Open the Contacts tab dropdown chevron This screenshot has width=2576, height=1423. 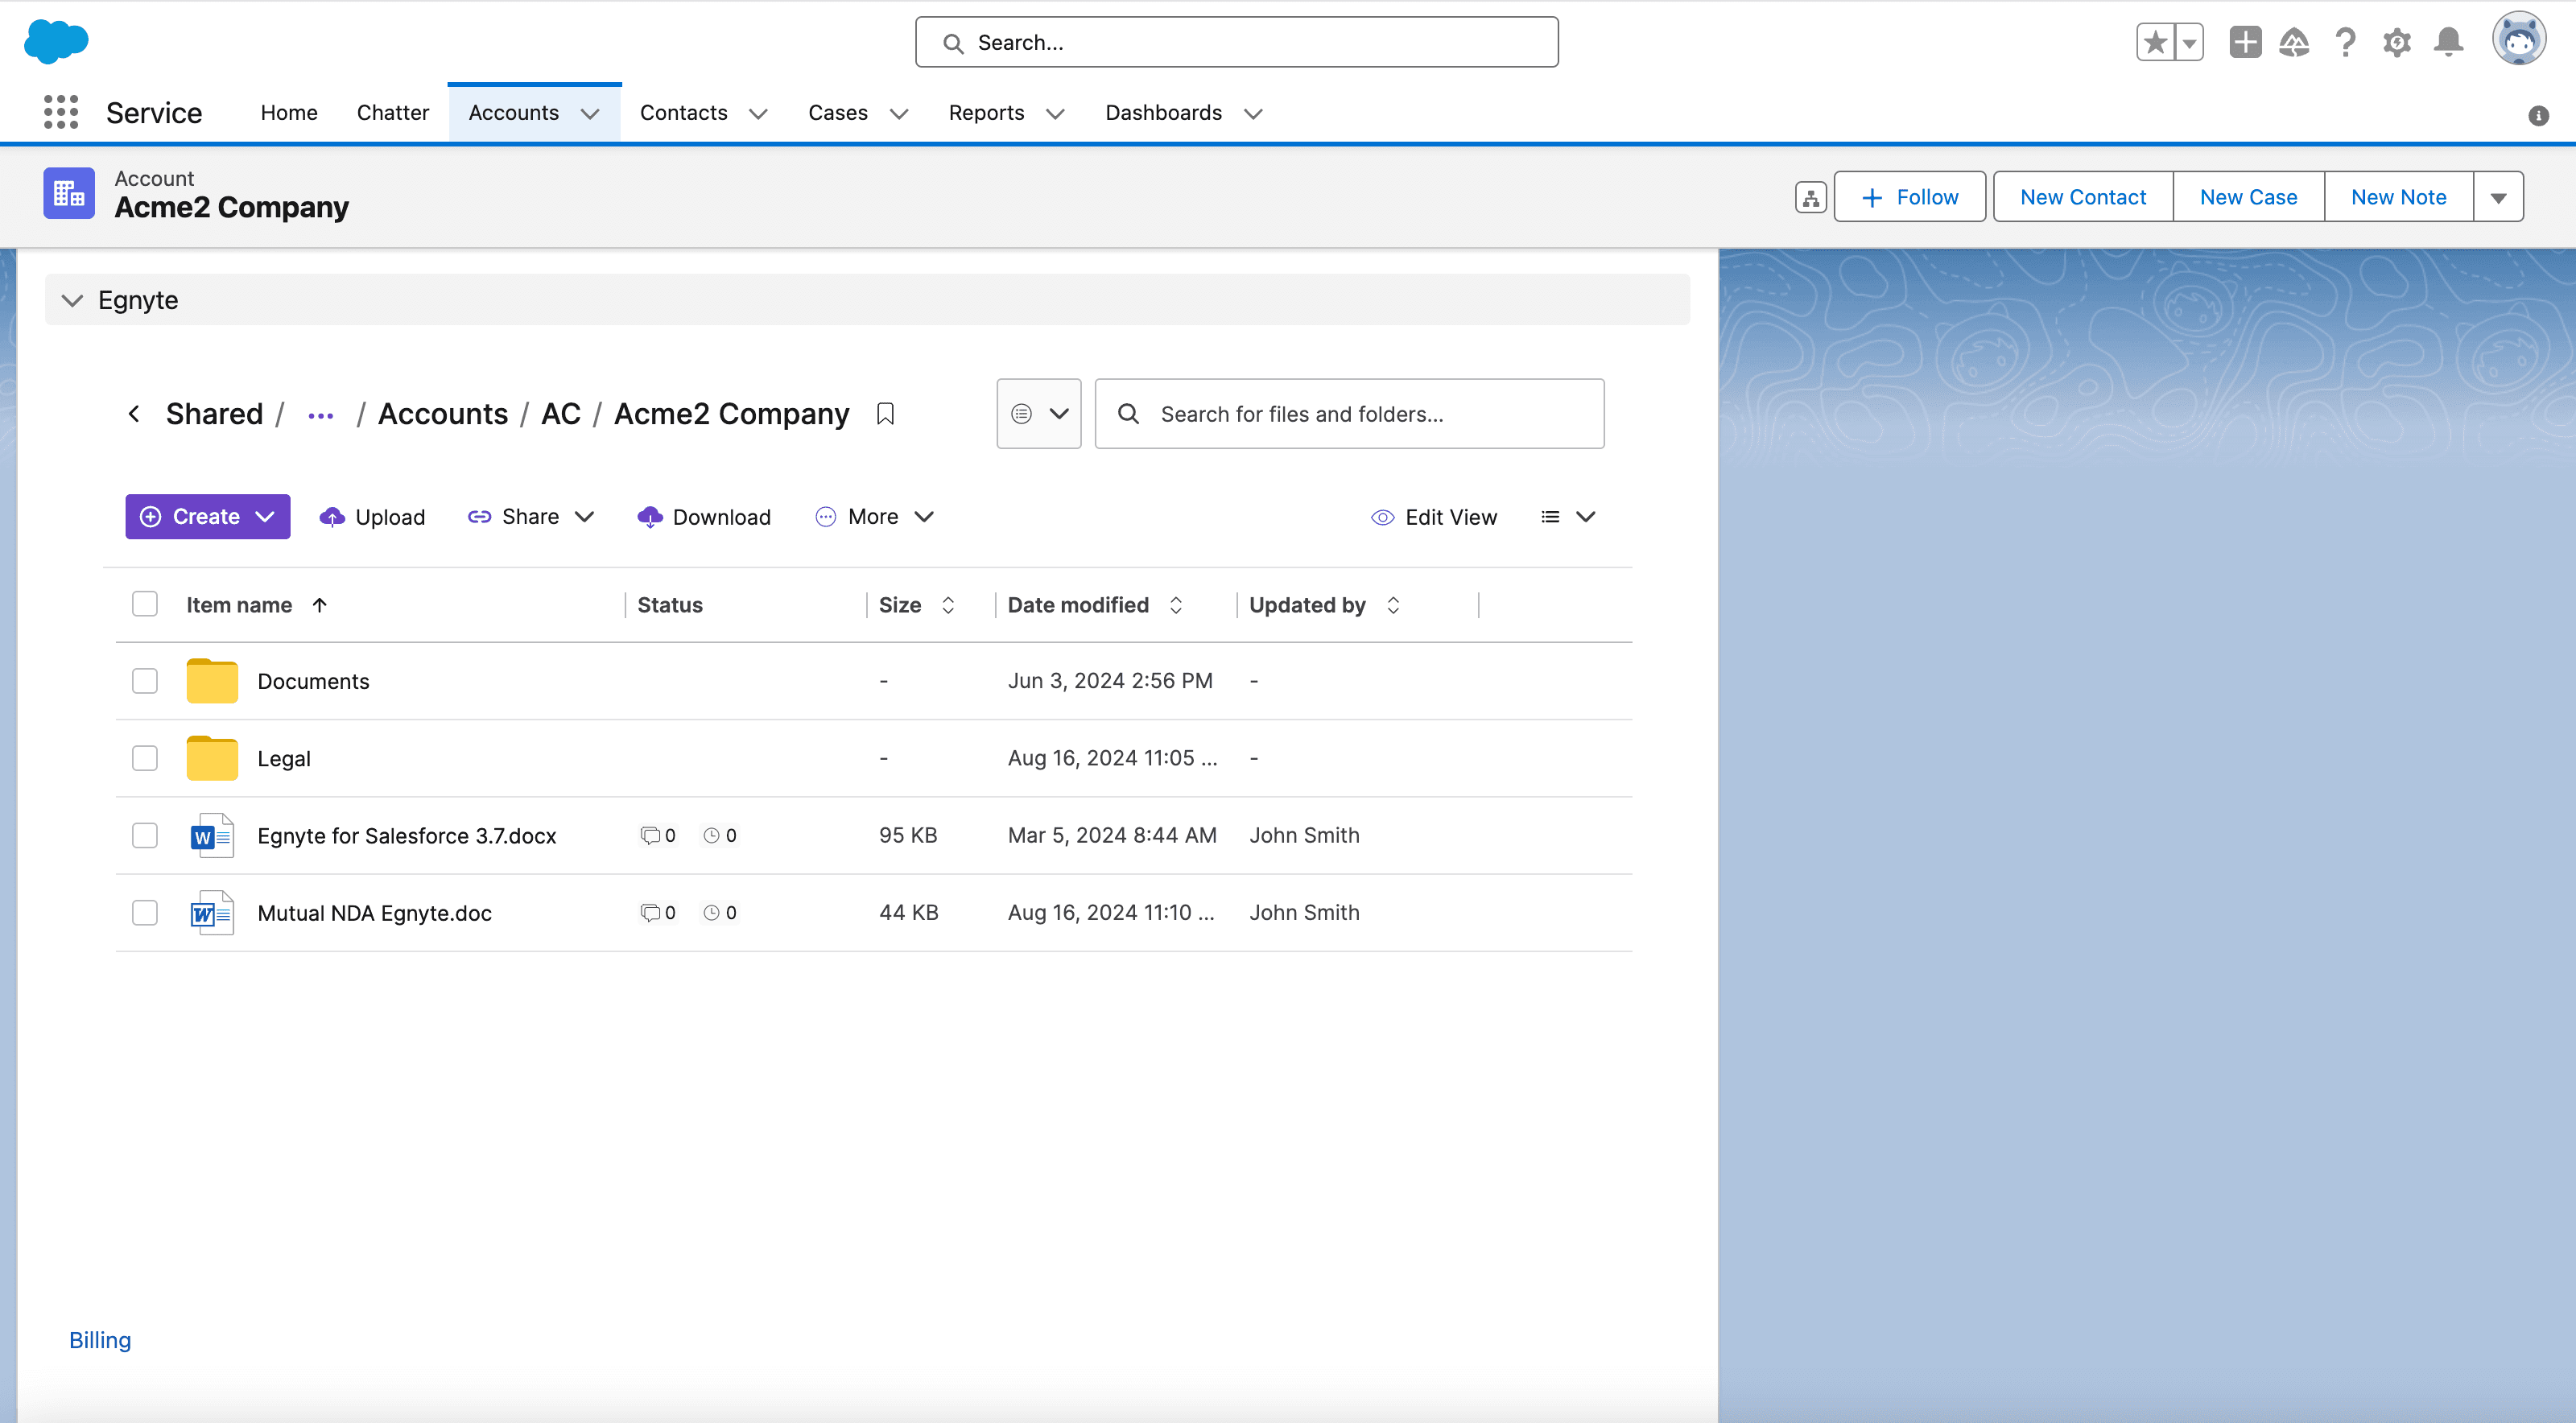758,113
